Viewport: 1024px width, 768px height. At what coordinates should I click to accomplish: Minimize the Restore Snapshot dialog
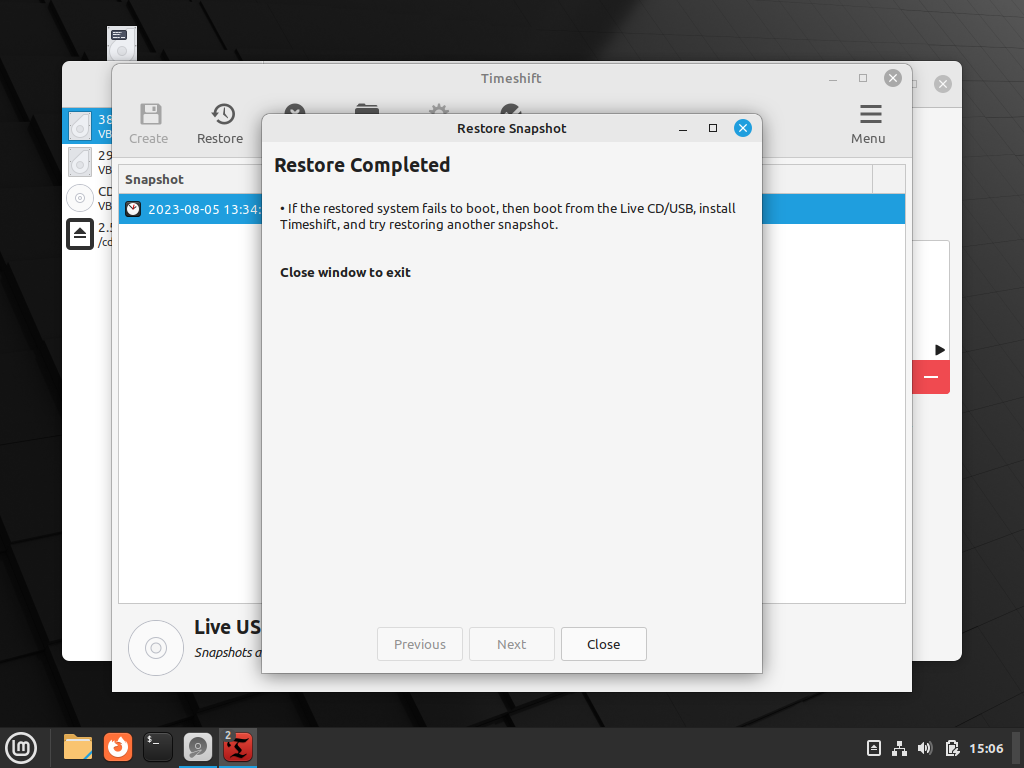[x=682, y=129]
